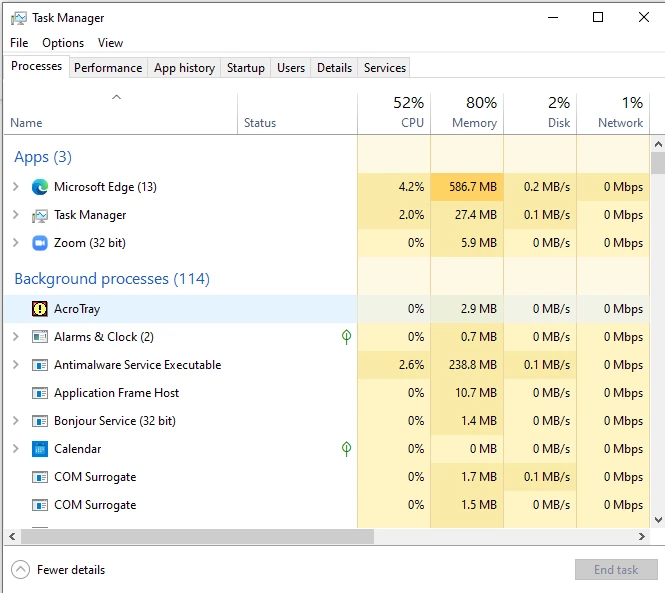Open the Startup tab
This screenshot has width=665, height=593.
tap(246, 68)
